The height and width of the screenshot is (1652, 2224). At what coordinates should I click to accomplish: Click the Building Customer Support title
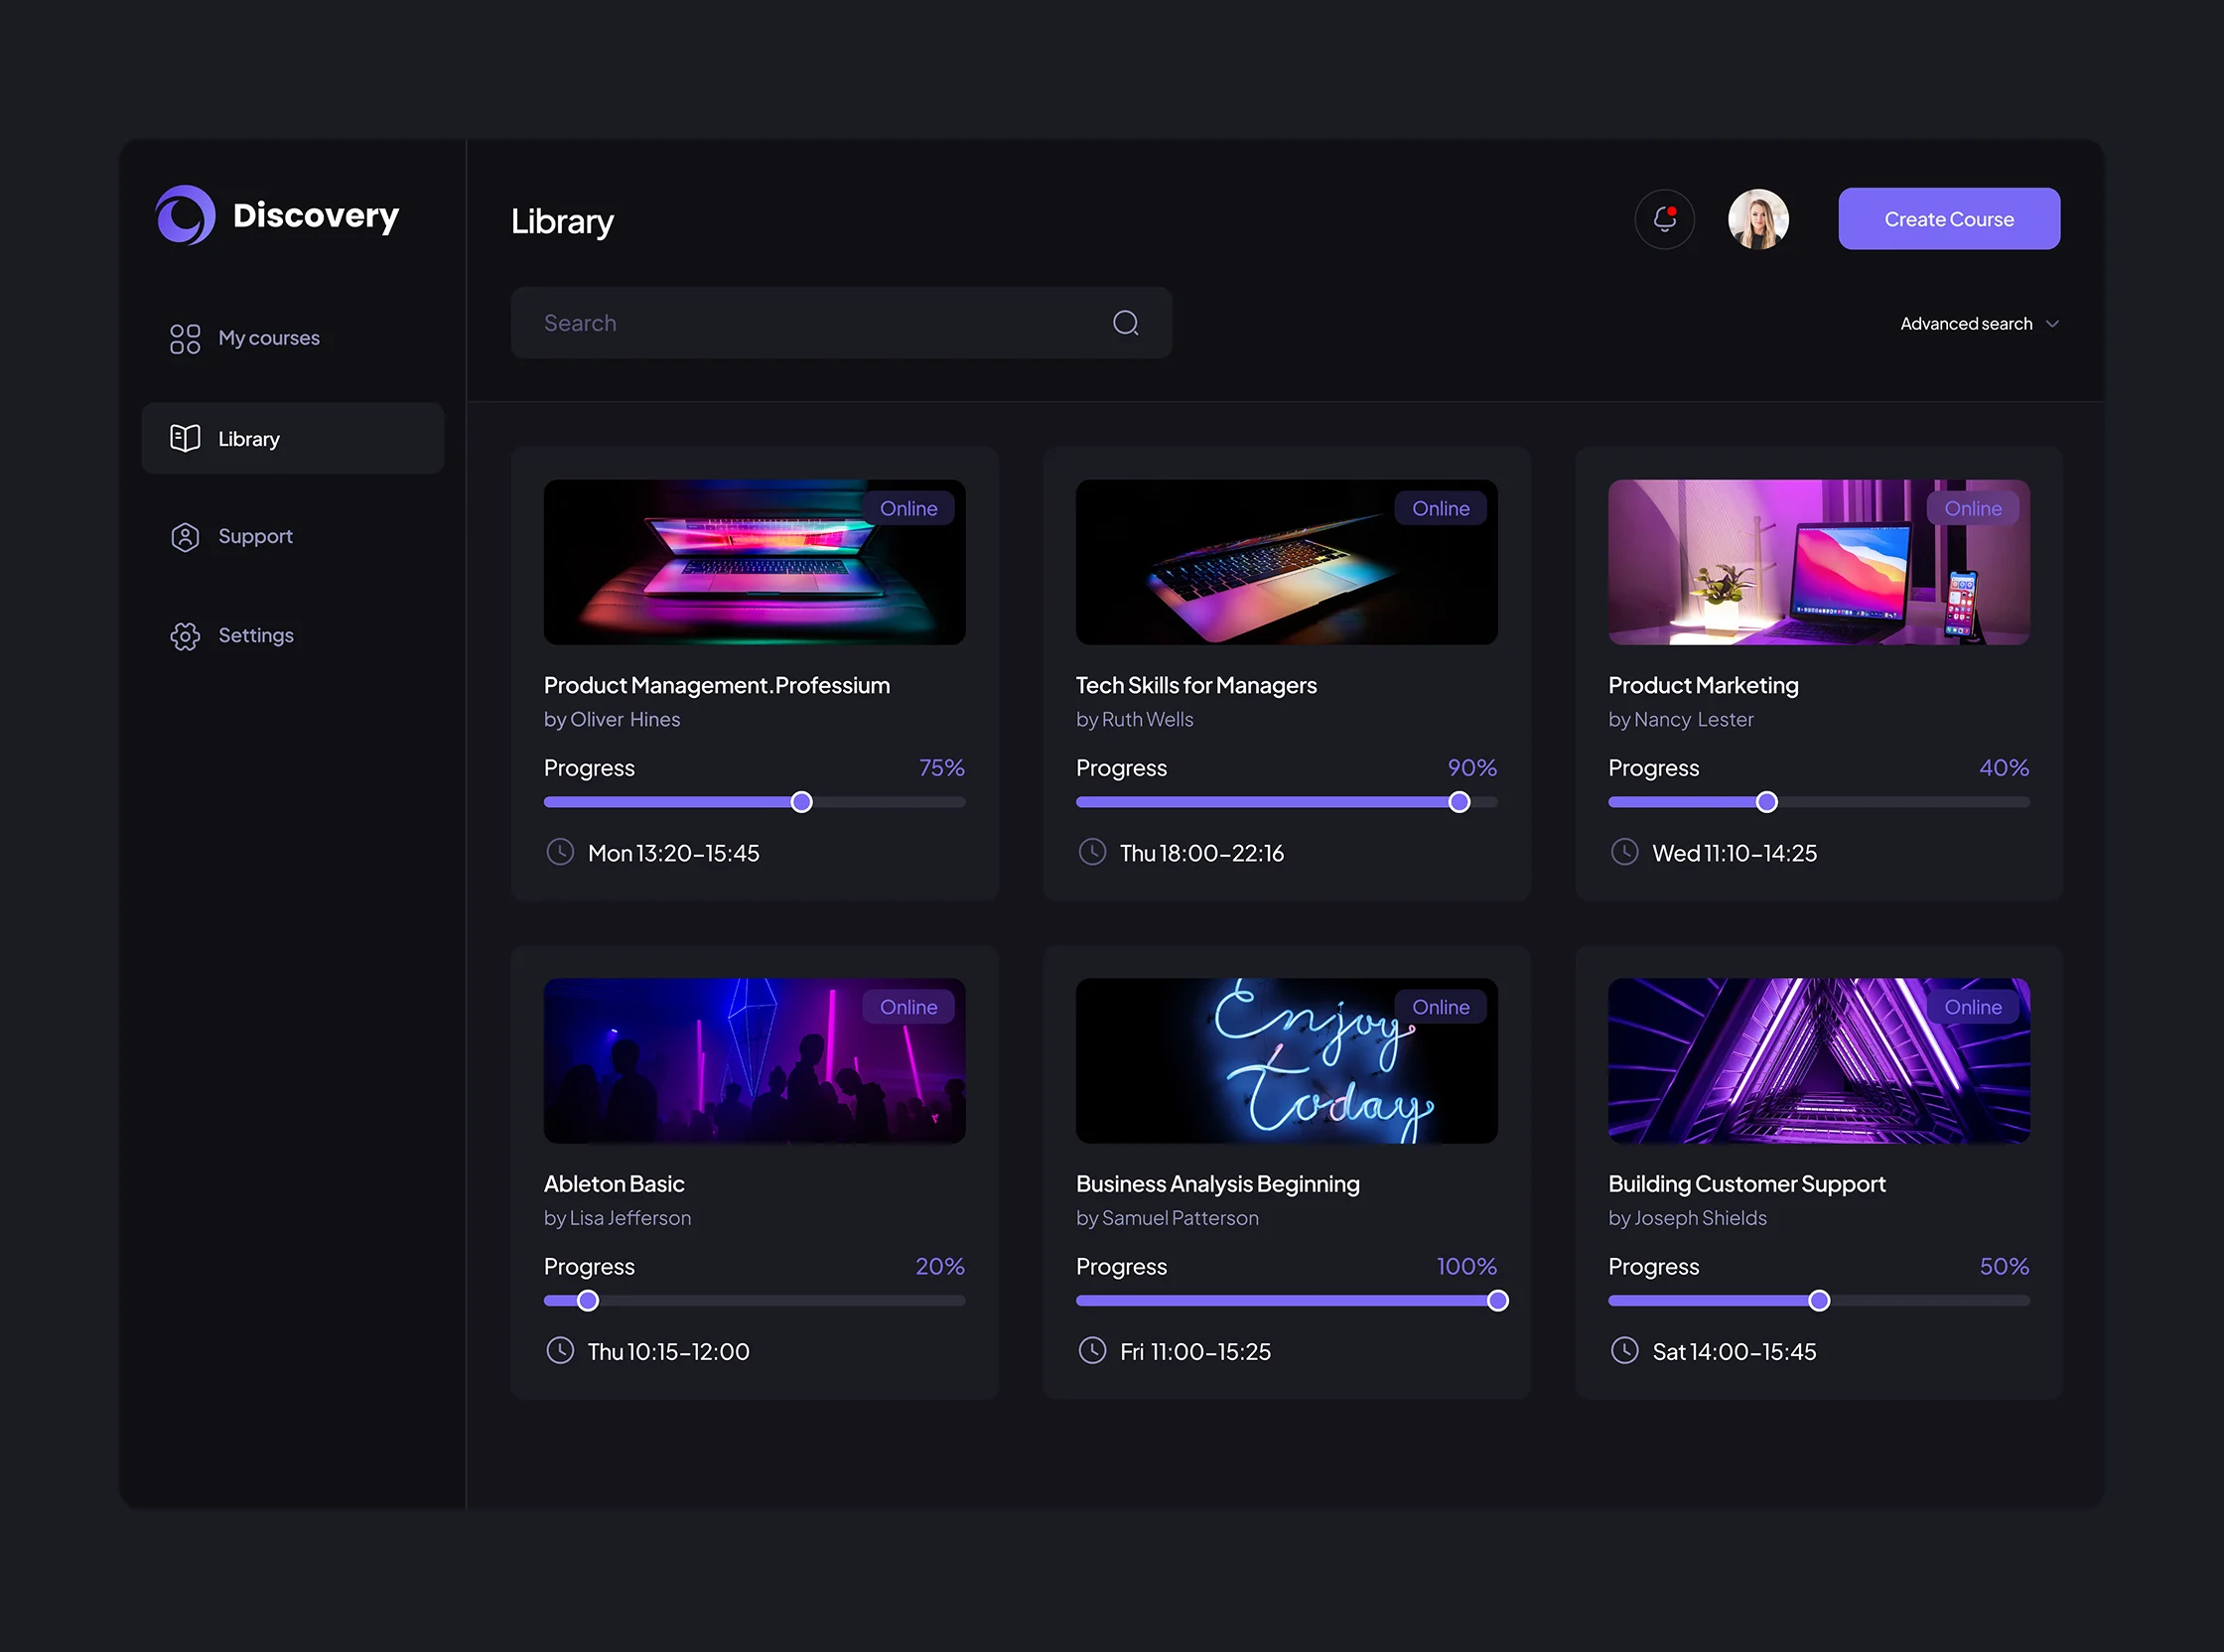click(1747, 1184)
